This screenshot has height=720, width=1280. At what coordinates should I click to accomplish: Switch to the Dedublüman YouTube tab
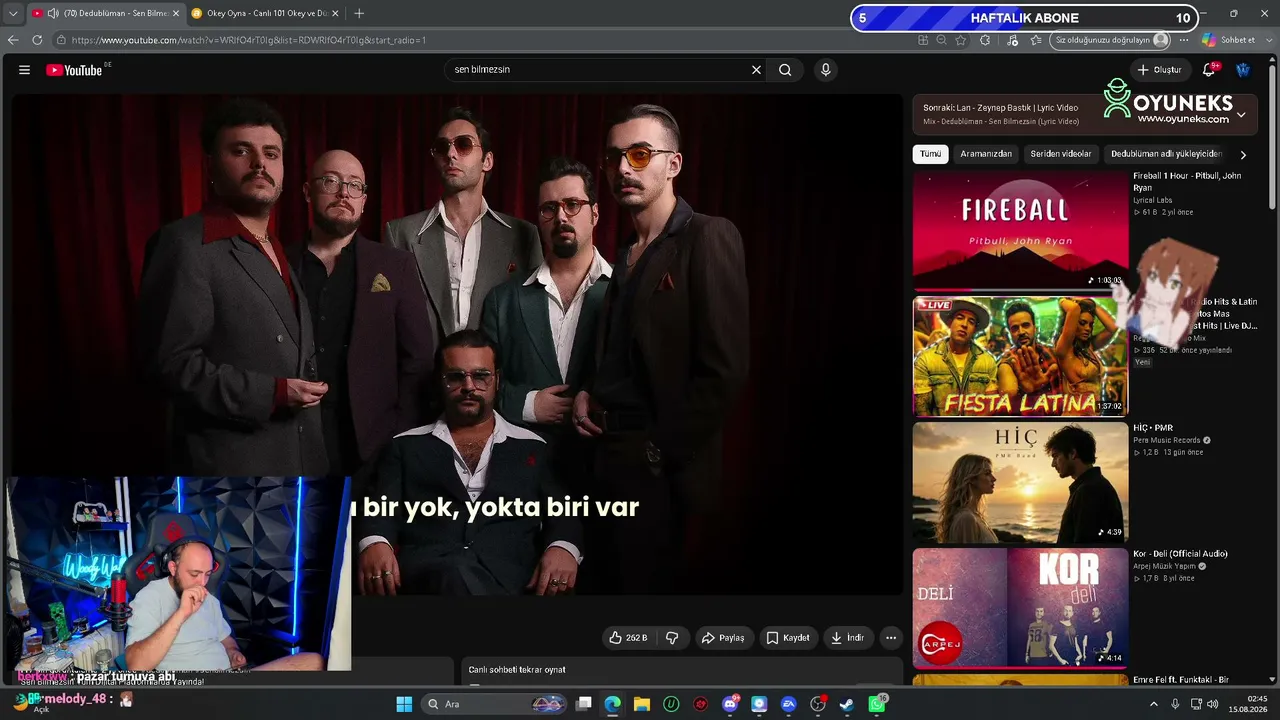(x=105, y=13)
